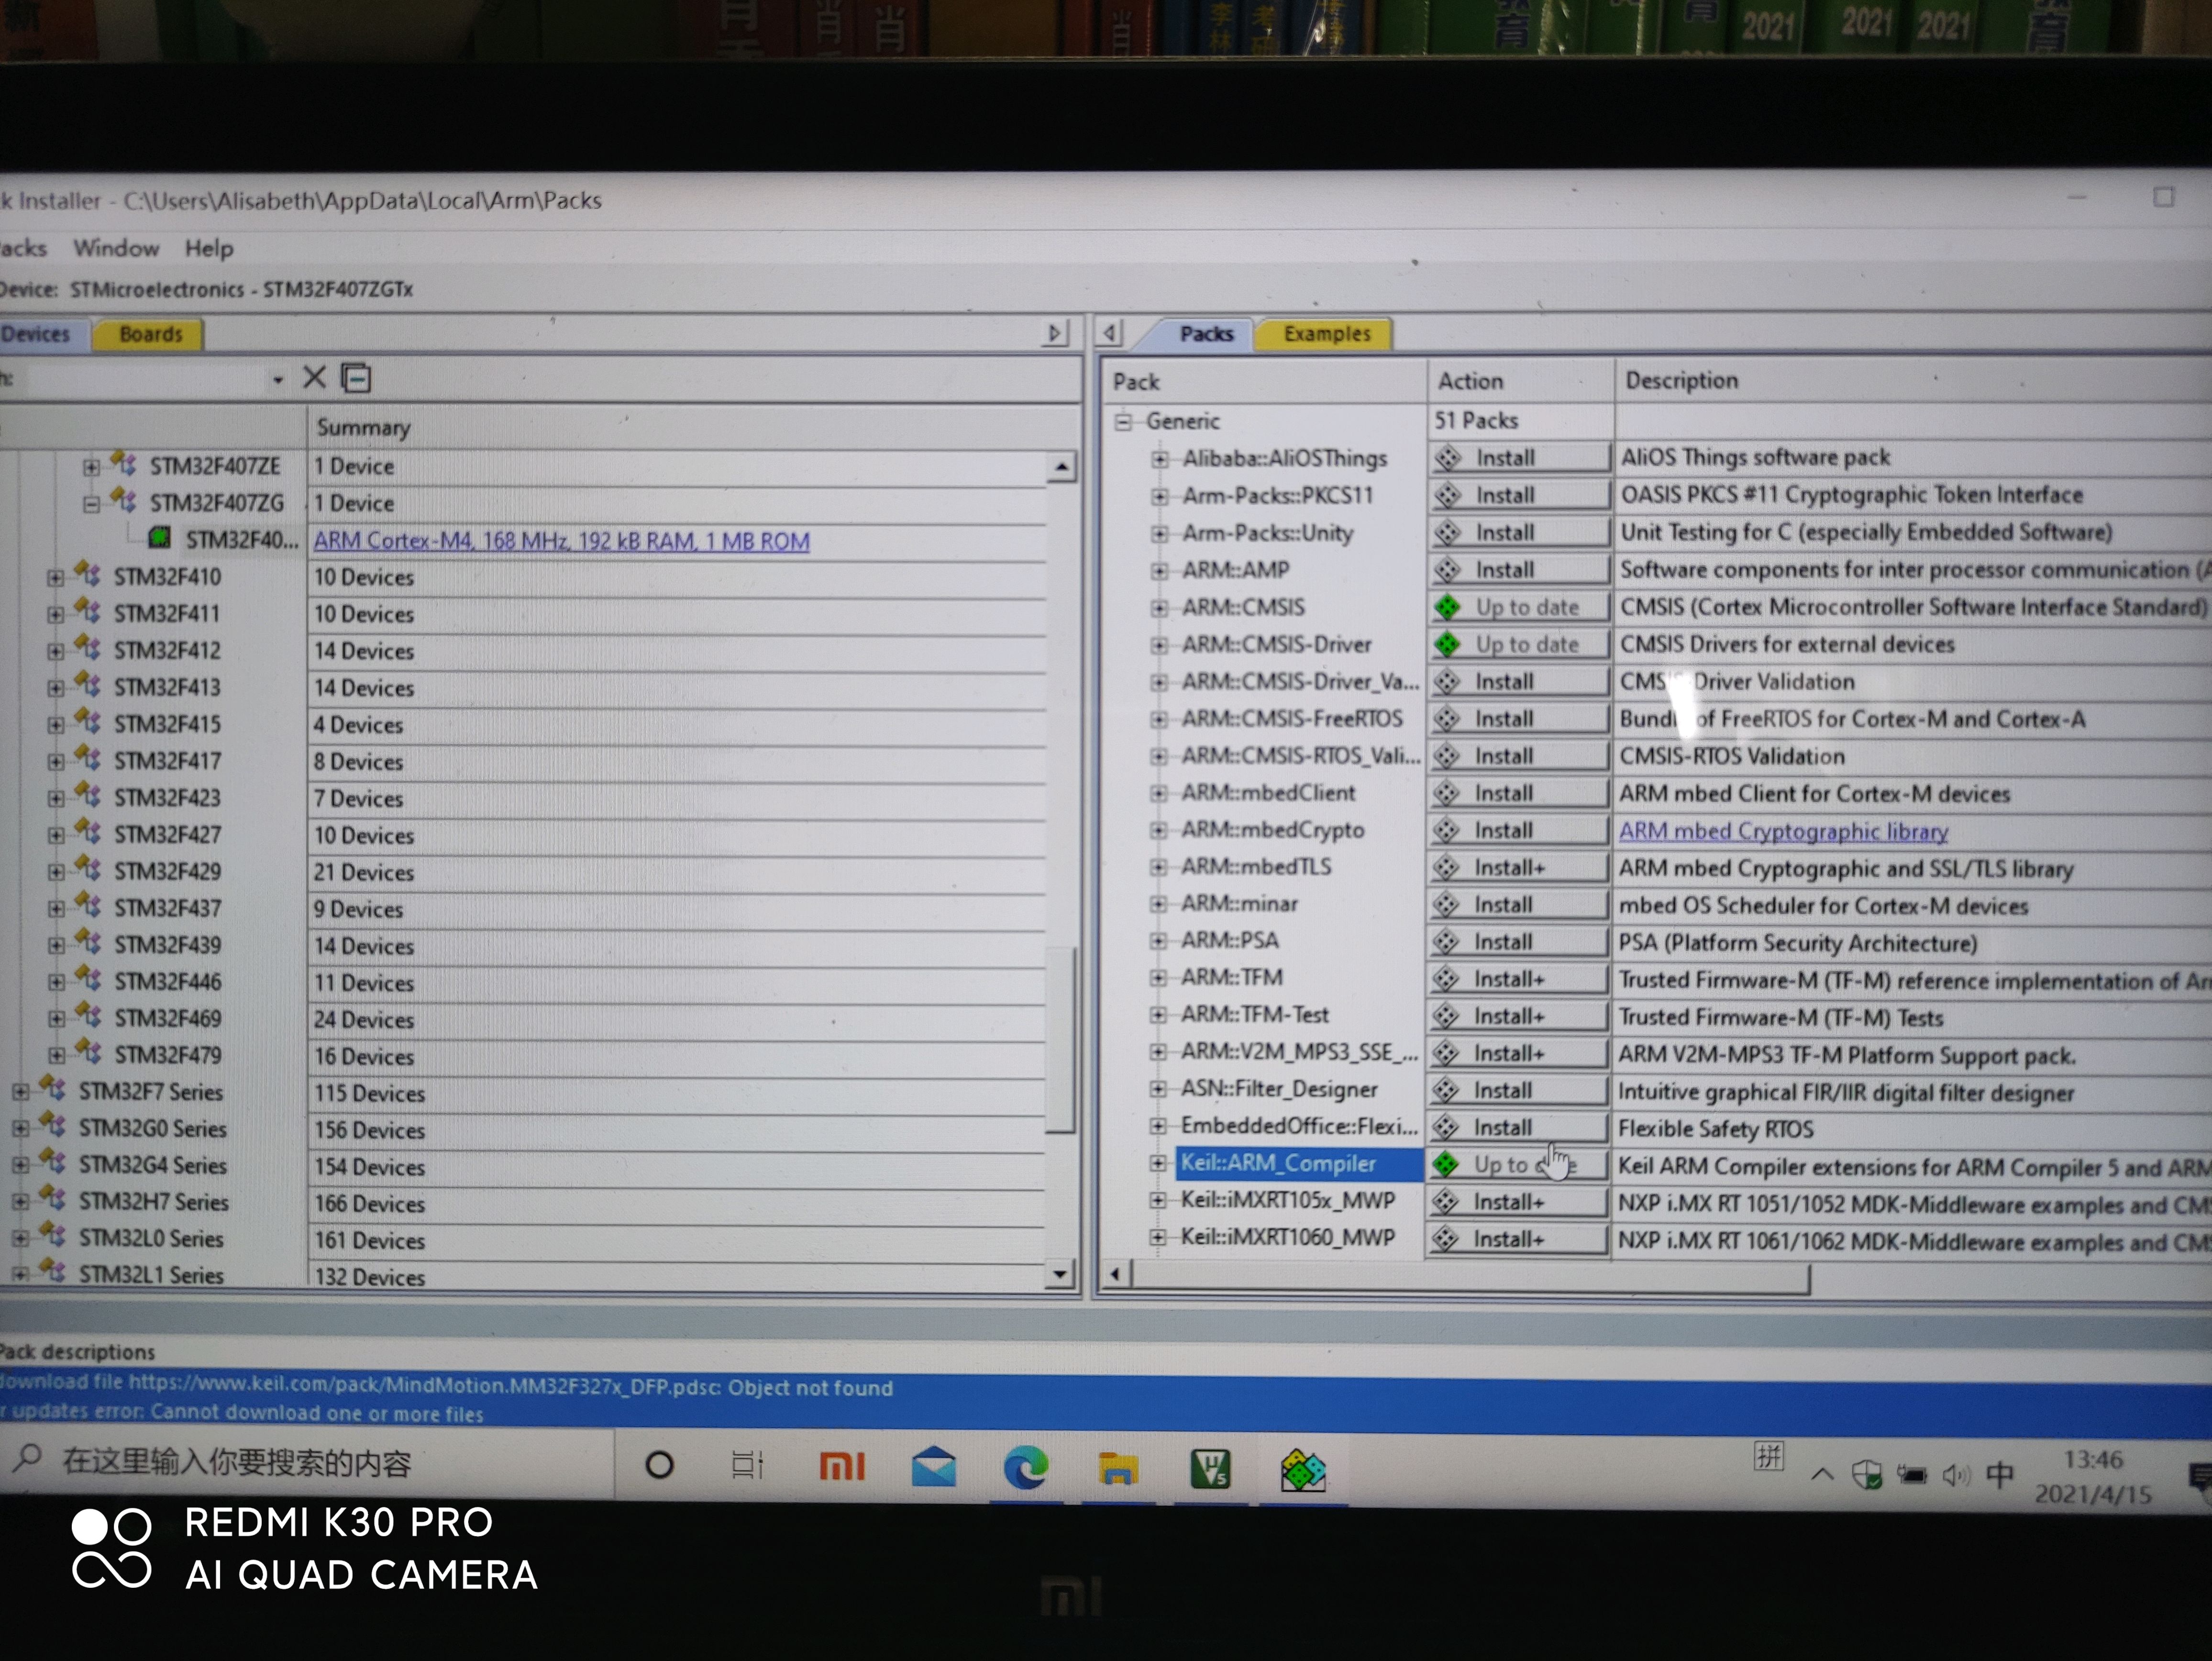Collapse all devices tree icon
The image size is (2212, 1661).
point(356,378)
